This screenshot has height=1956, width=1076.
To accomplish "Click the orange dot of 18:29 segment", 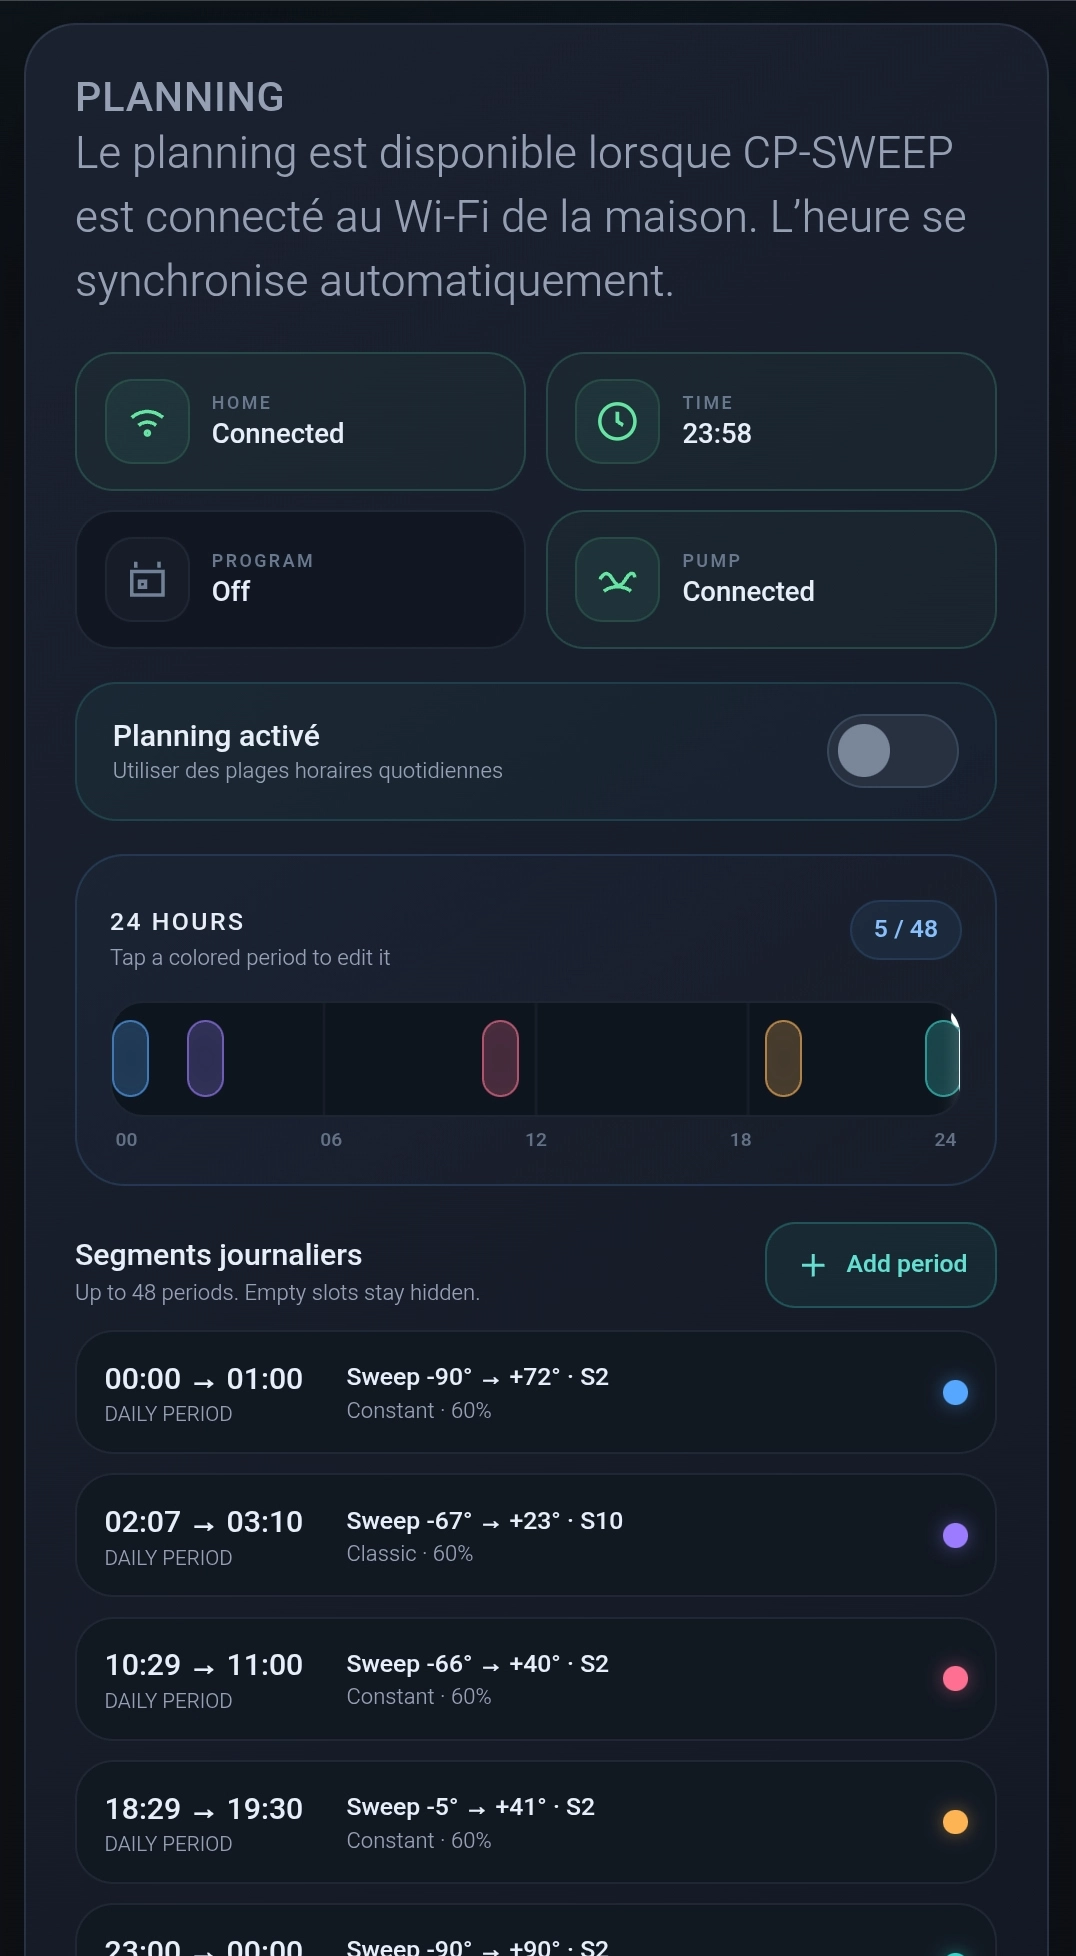I will pos(955,1822).
